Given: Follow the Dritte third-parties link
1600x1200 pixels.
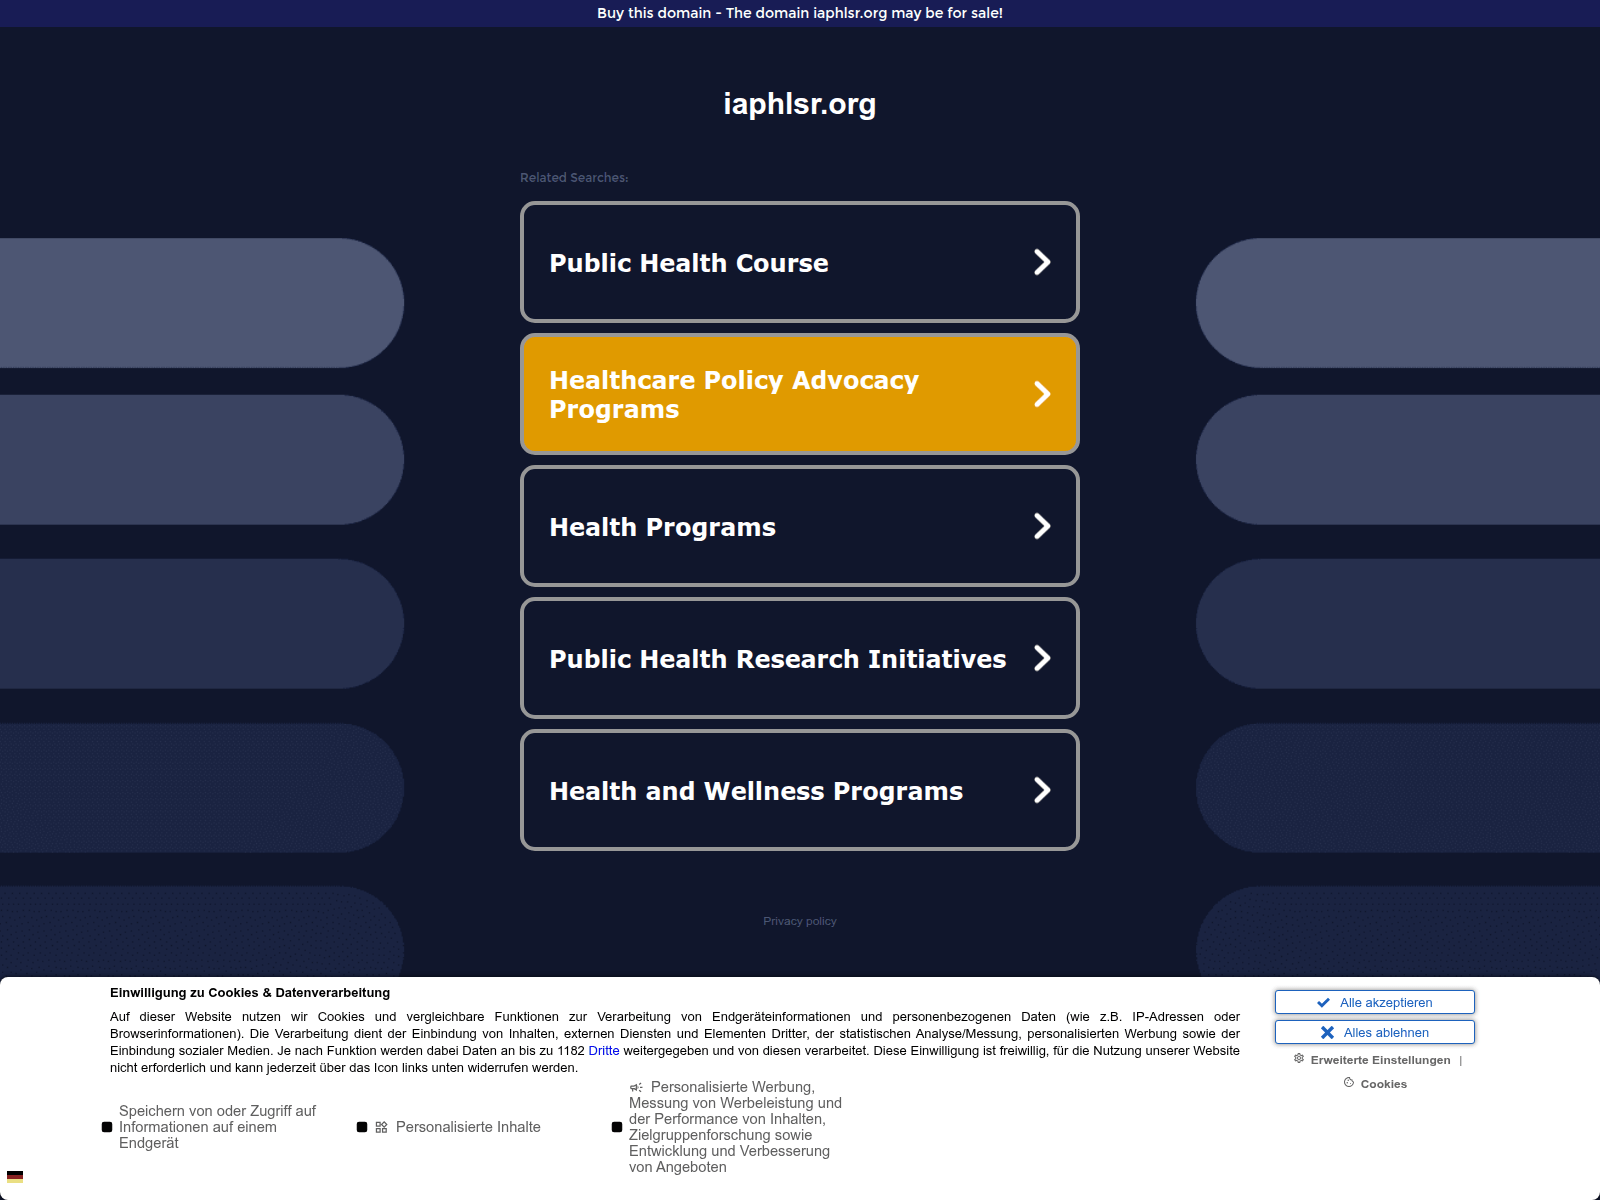Looking at the screenshot, I should 604,1051.
